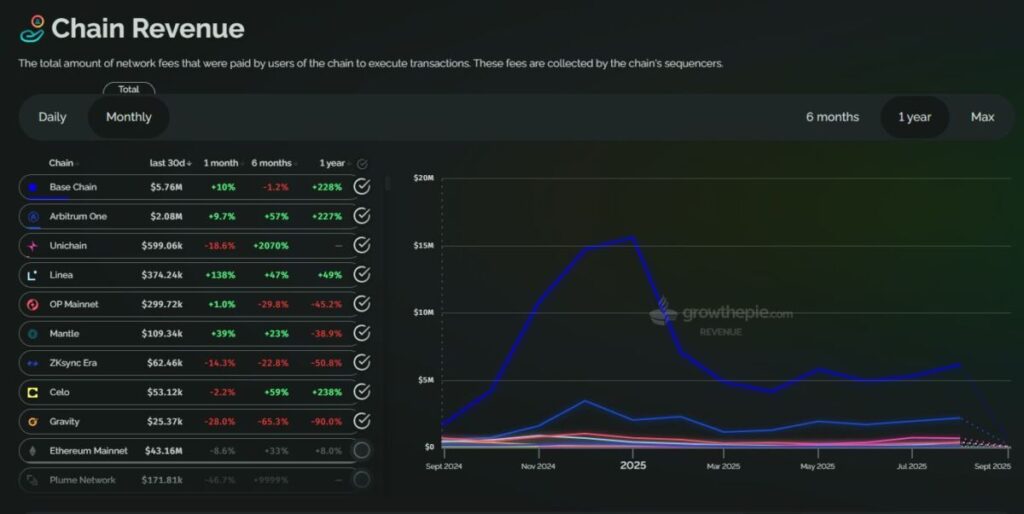Image resolution: width=1024 pixels, height=514 pixels.
Task: Click the ZKsync Era arrows icon
Action: click(x=33, y=363)
